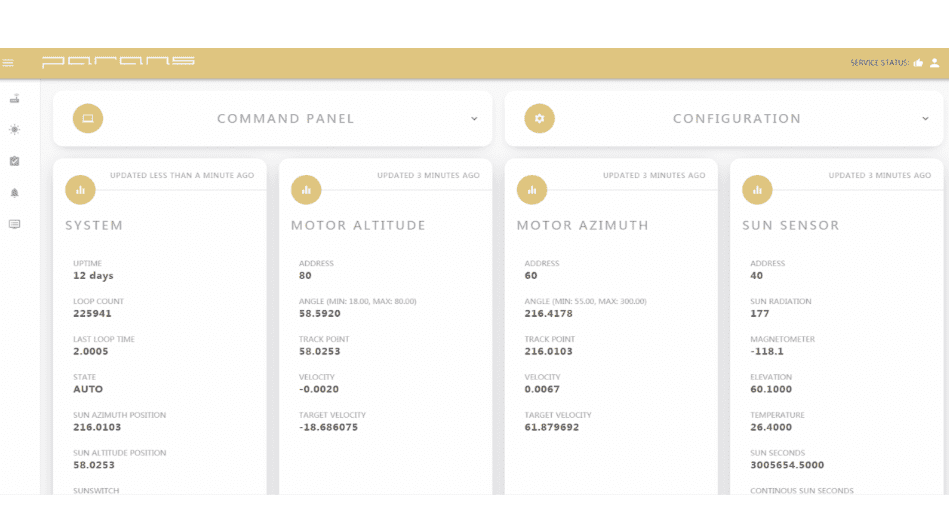This screenshot has width=949, height=527.
Task: Click the Configuration gear icon
Action: tap(540, 118)
